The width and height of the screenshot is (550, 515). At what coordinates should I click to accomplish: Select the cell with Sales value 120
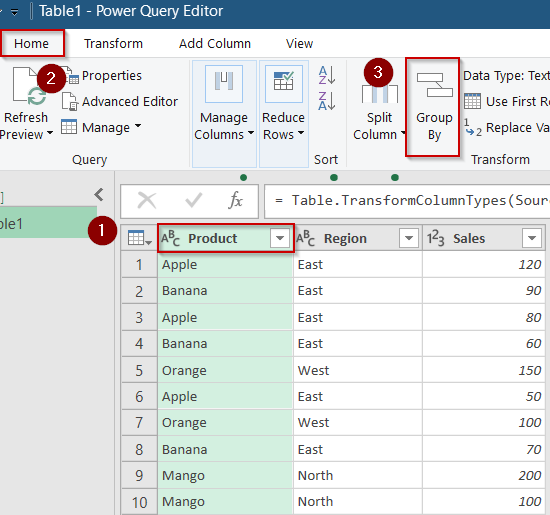pos(484,265)
